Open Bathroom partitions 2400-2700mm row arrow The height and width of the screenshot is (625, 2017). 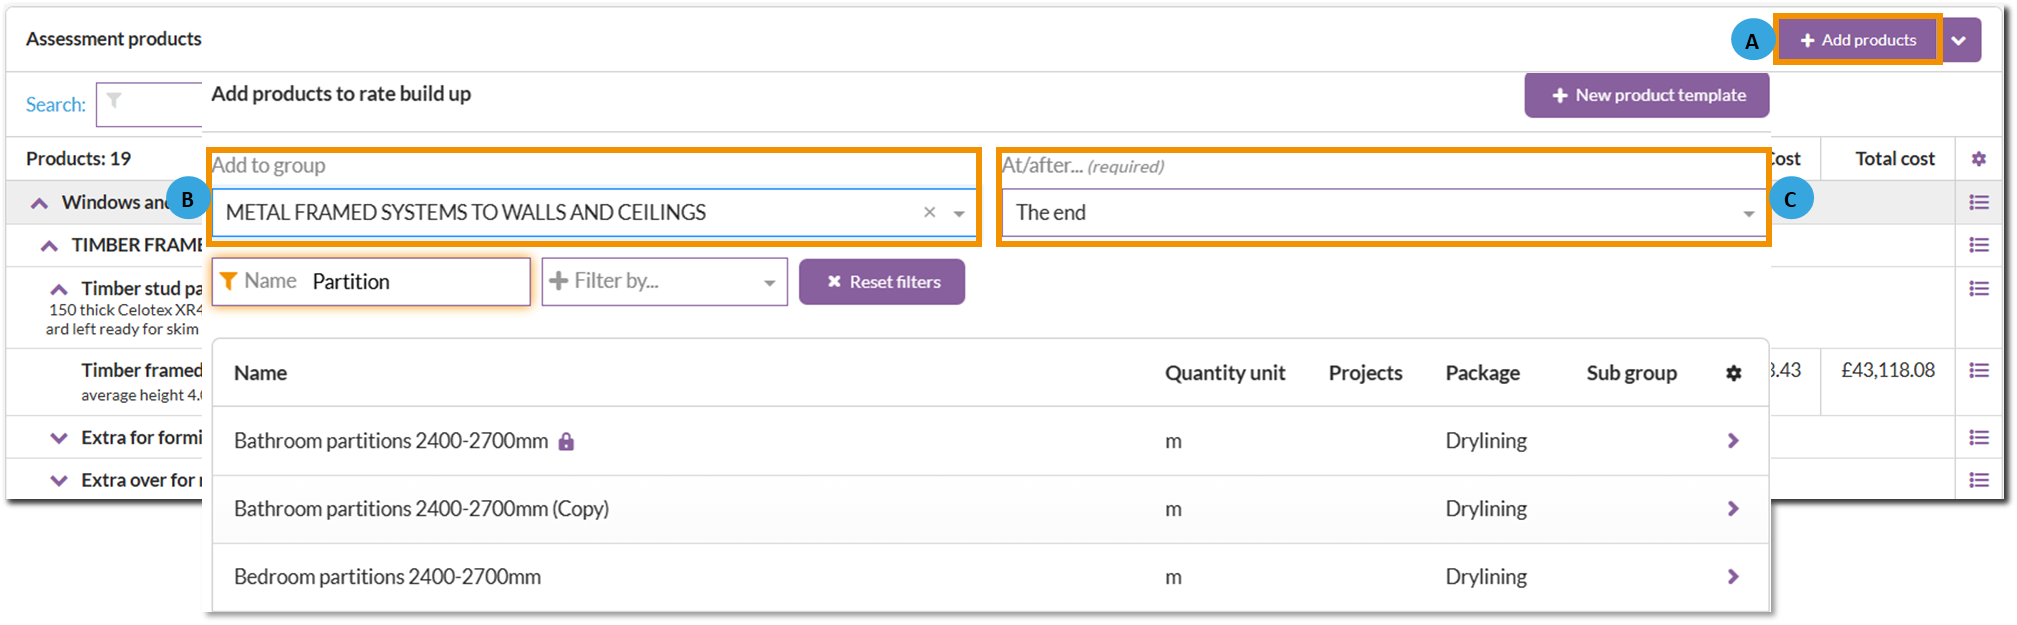pyautogui.click(x=1733, y=441)
